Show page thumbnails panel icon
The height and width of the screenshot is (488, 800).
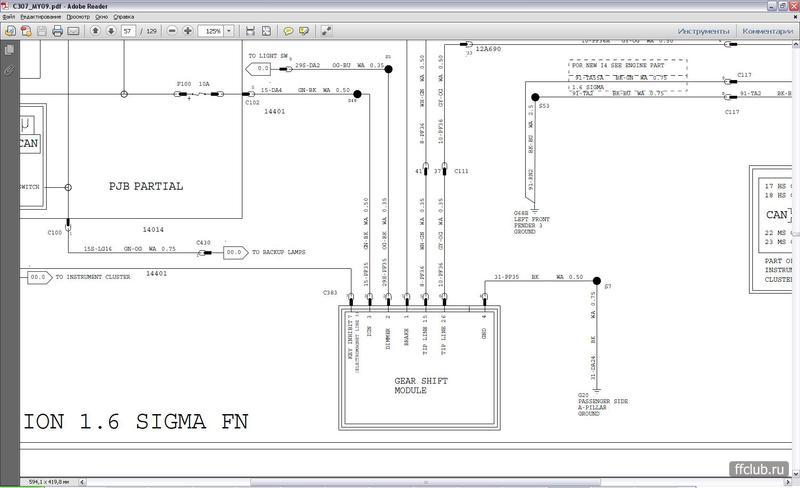coord(9,50)
